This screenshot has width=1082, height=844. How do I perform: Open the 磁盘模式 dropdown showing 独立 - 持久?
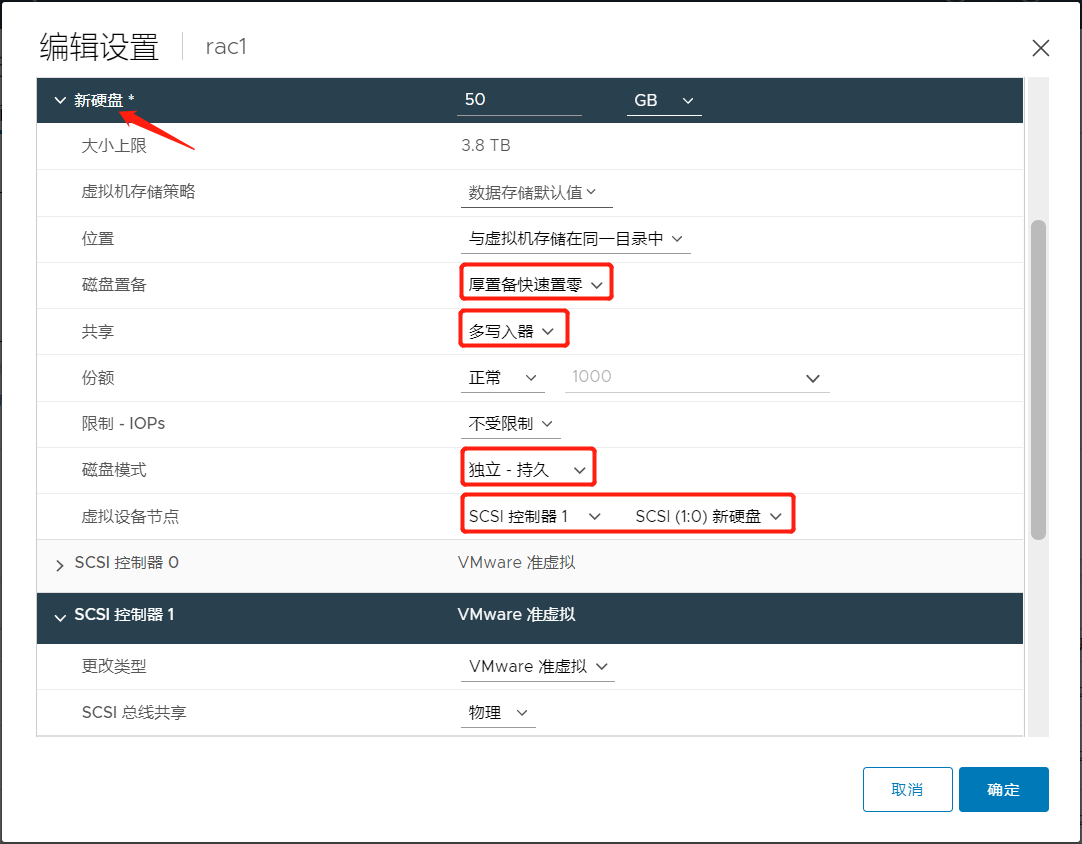click(x=528, y=467)
